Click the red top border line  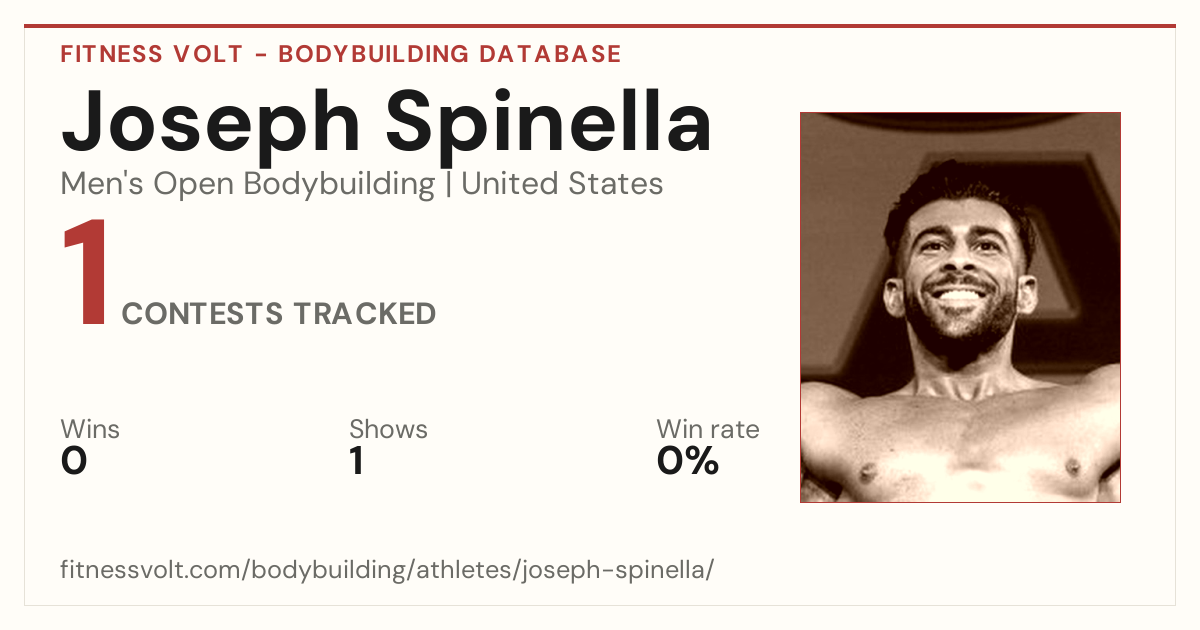600,26
